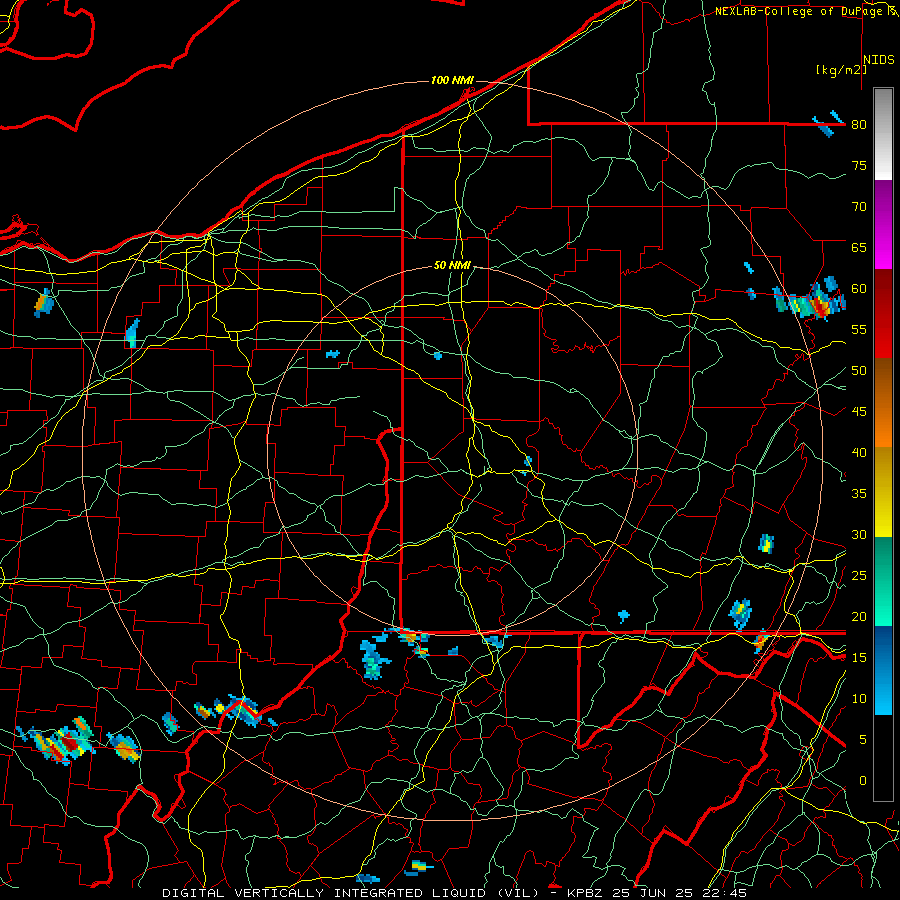The height and width of the screenshot is (900, 900).
Task: Click the 60 value on the VIL scale
Action: pyautogui.click(x=859, y=289)
